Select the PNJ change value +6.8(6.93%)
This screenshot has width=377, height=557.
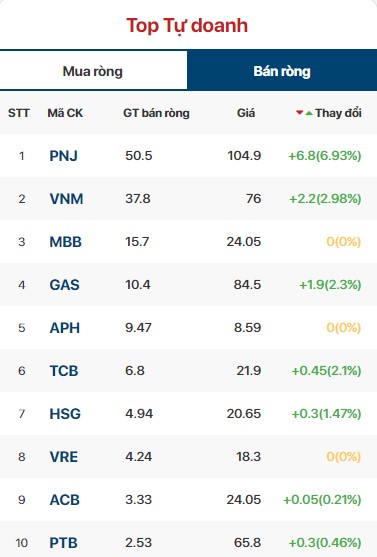(x=325, y=156)
